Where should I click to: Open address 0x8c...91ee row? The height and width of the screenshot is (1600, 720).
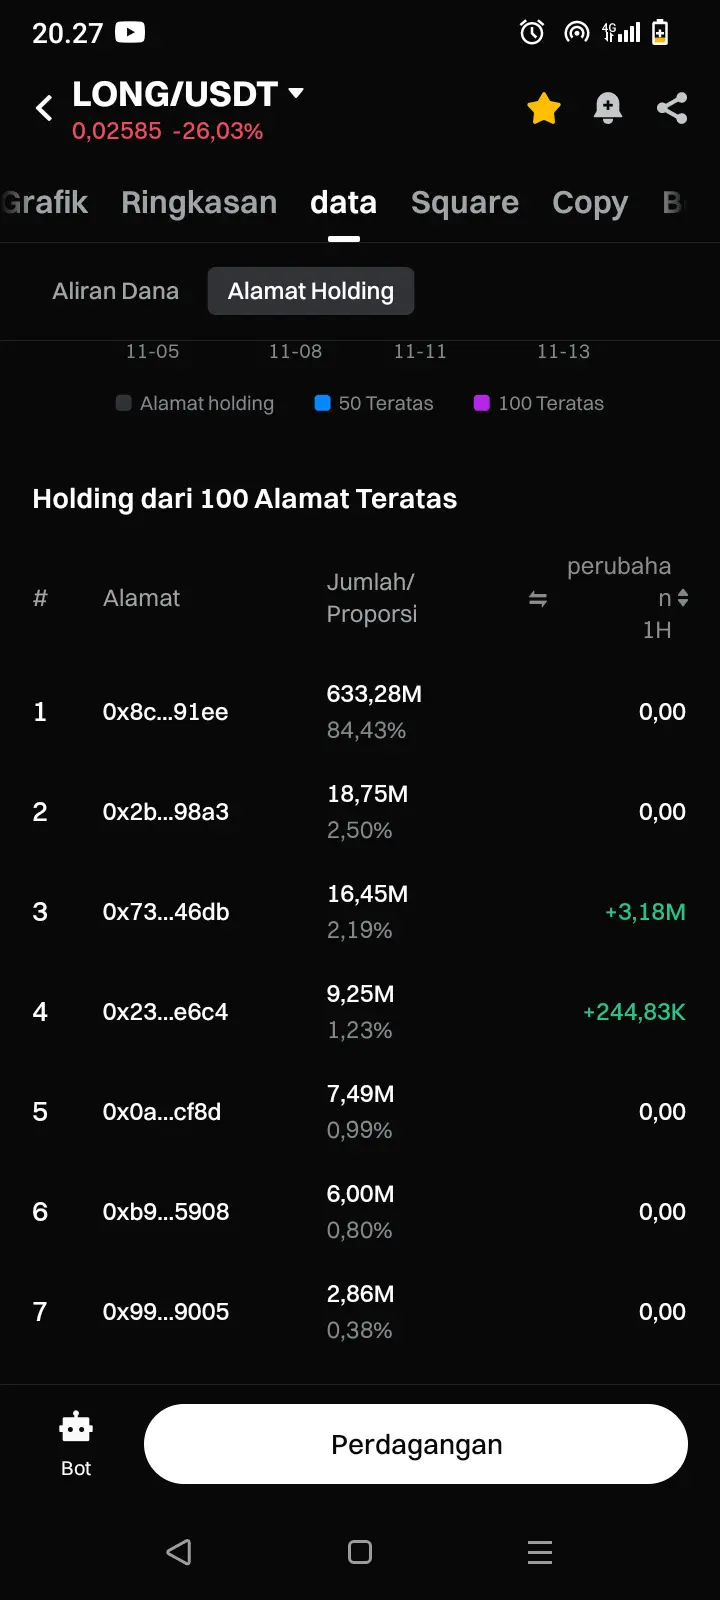pyautogui.click(x=166, y=712)
